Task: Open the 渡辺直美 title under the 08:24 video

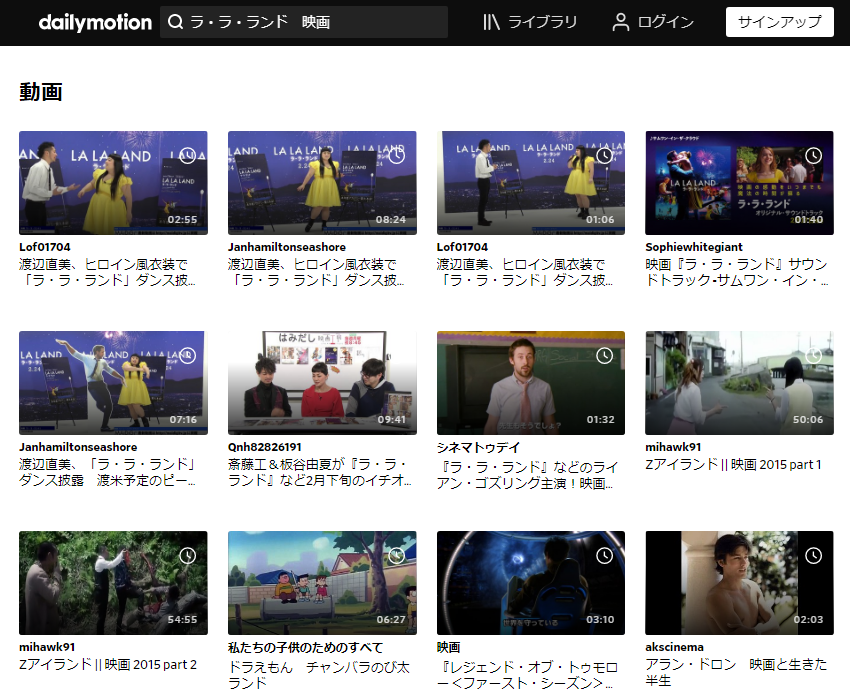Action: tap(316, 272)
